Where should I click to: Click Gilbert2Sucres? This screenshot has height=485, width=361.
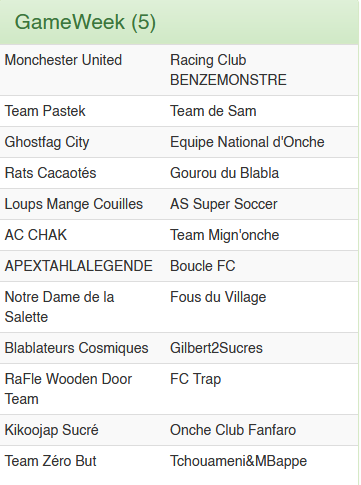pyautogui.click(x=216, y=348)
